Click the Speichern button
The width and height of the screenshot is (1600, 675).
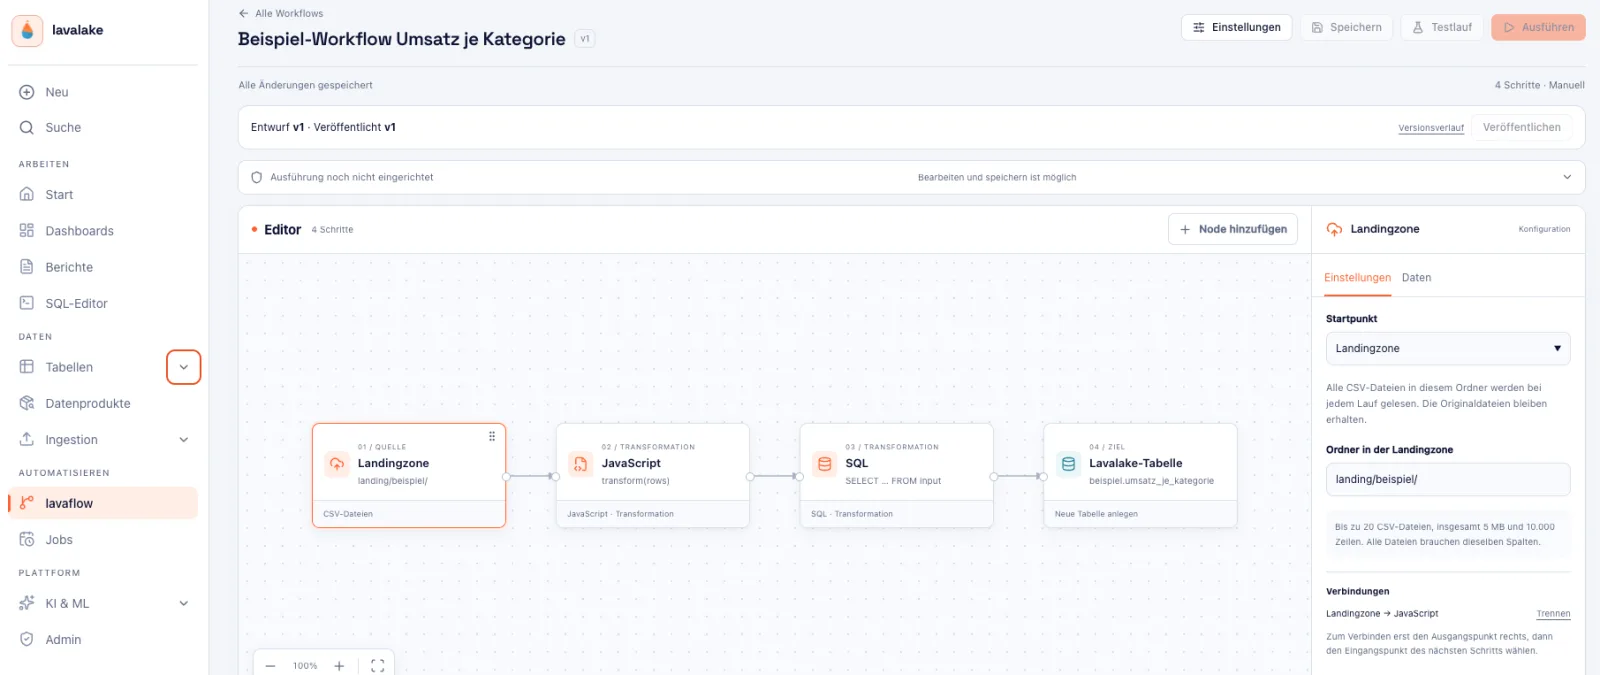[x=1346, y=28]
